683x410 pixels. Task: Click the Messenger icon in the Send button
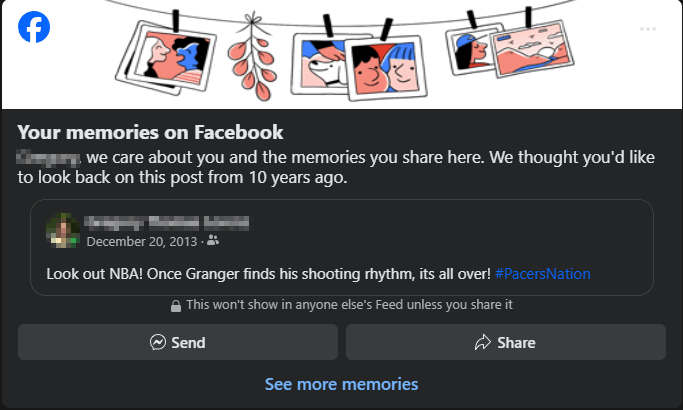pos(158,343)
